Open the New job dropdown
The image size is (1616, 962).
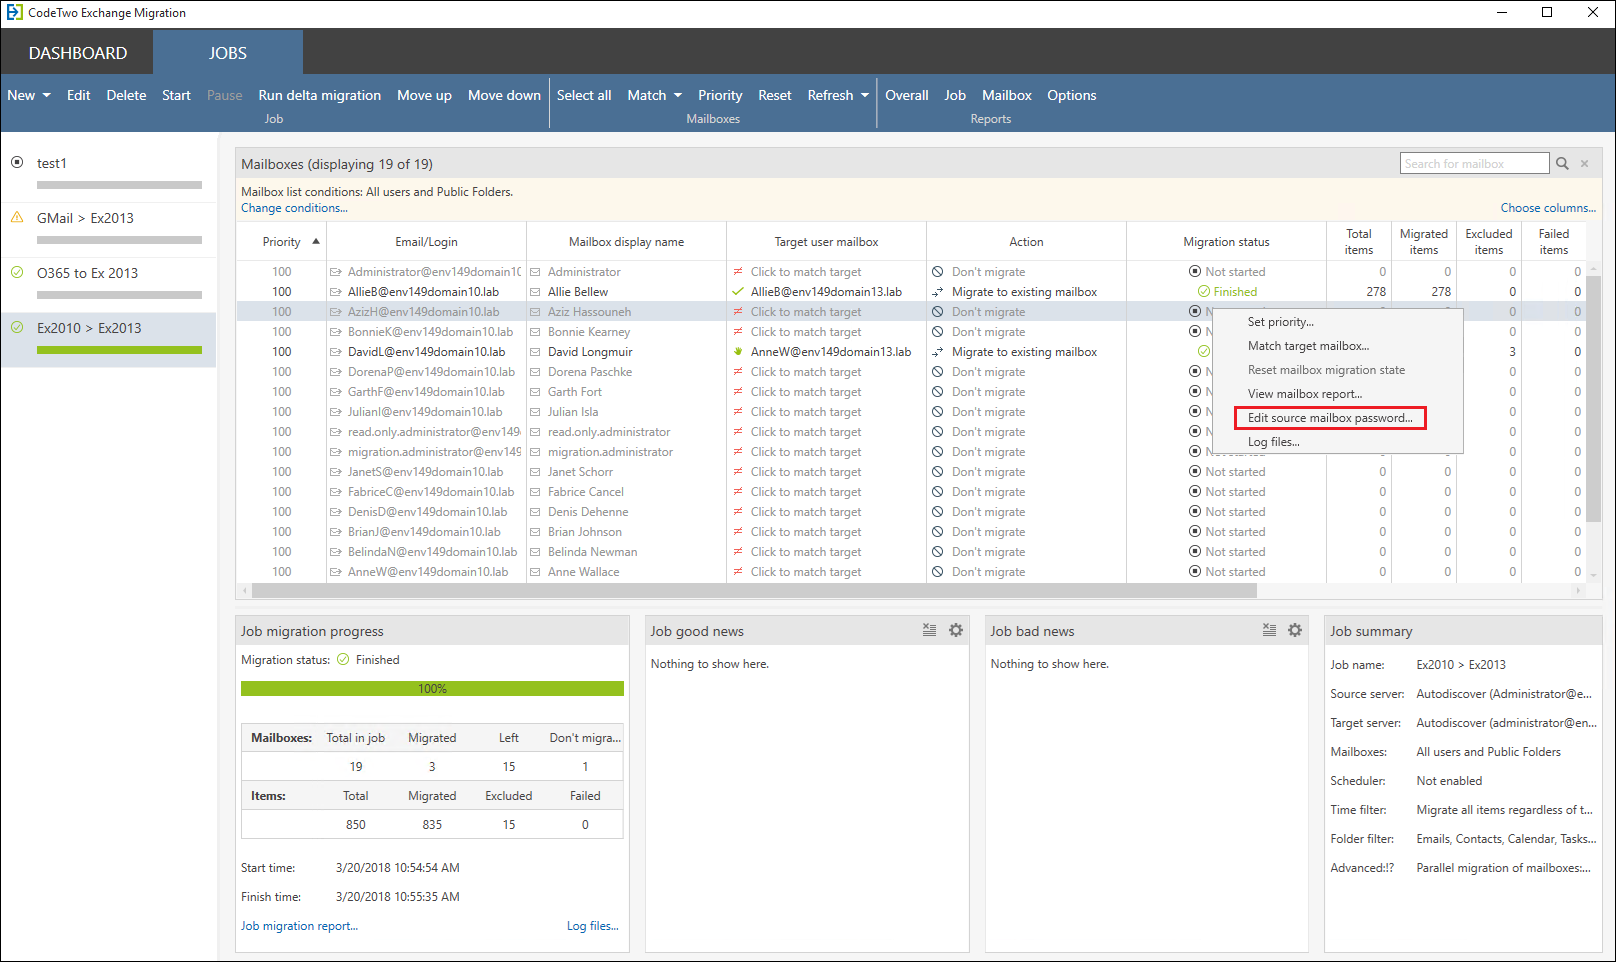pyautogui.click(x=29, y=95)
